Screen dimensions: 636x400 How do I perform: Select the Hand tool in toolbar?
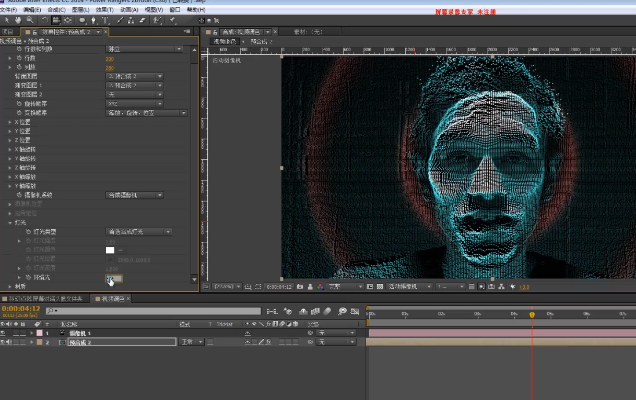pos(19,19)
